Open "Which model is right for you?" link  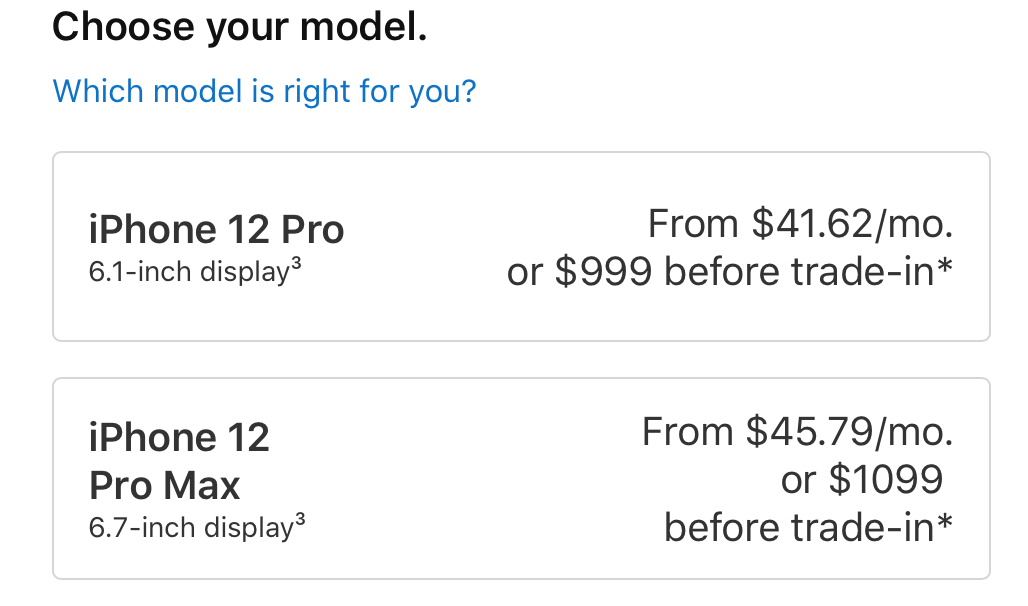pyautogui.click(x=264, y=92)
